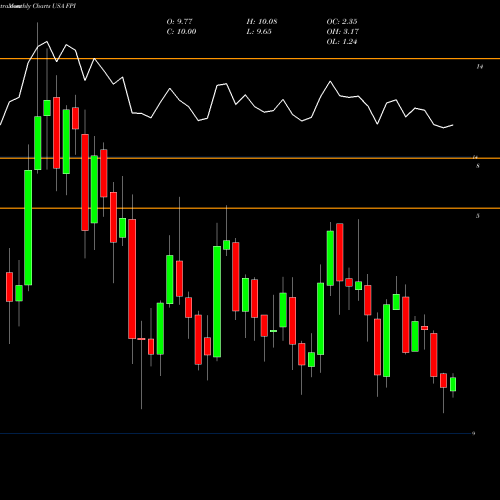Select the open value "O: 9.77"
500x500 pixels.
[179, 22]
